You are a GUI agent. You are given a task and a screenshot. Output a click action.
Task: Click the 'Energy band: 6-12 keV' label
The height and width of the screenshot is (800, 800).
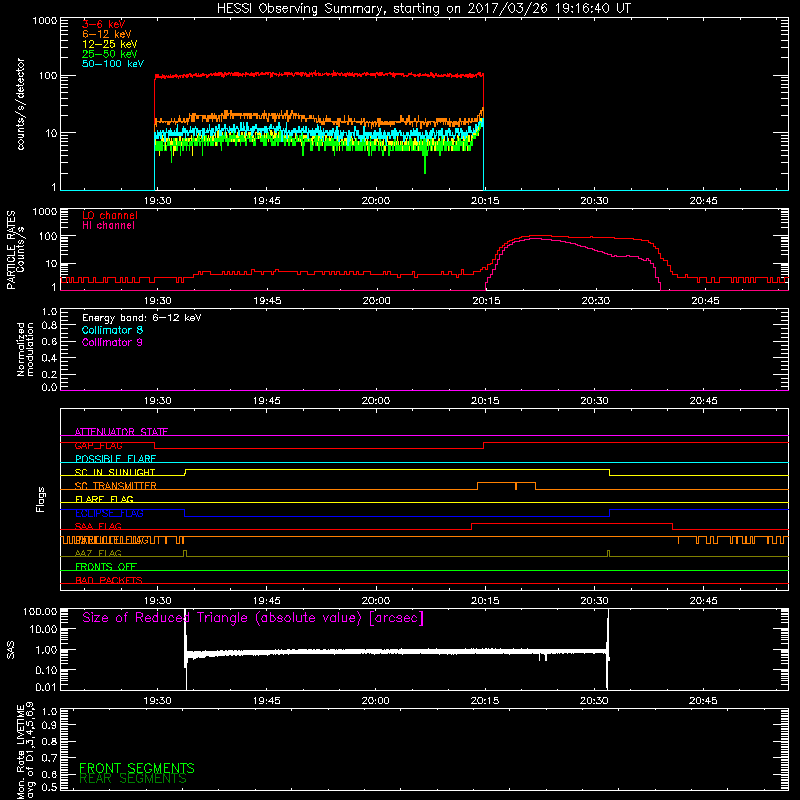(141, 318)
